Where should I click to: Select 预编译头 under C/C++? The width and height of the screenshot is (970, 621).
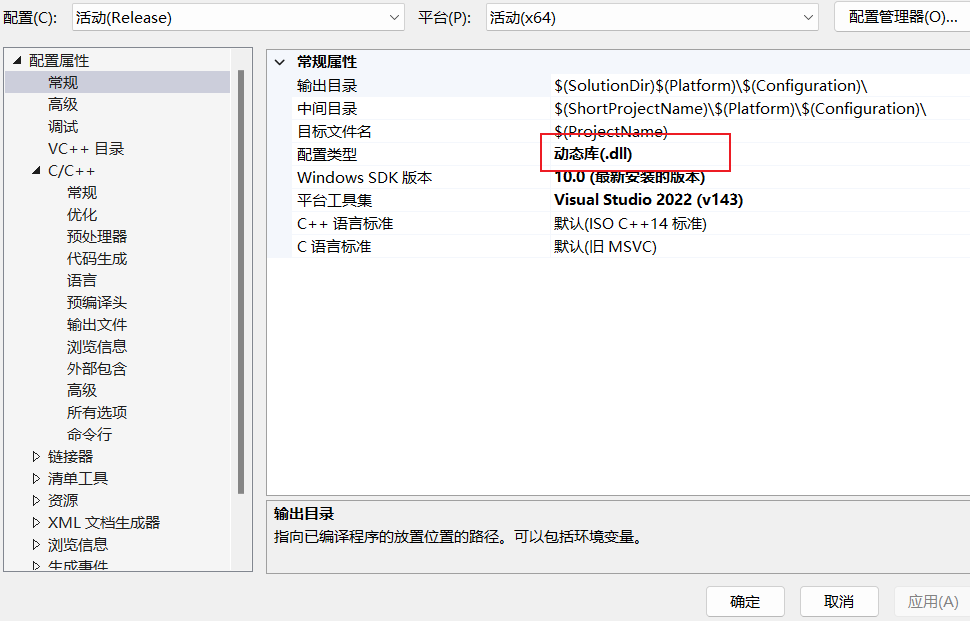click(97, 302)
